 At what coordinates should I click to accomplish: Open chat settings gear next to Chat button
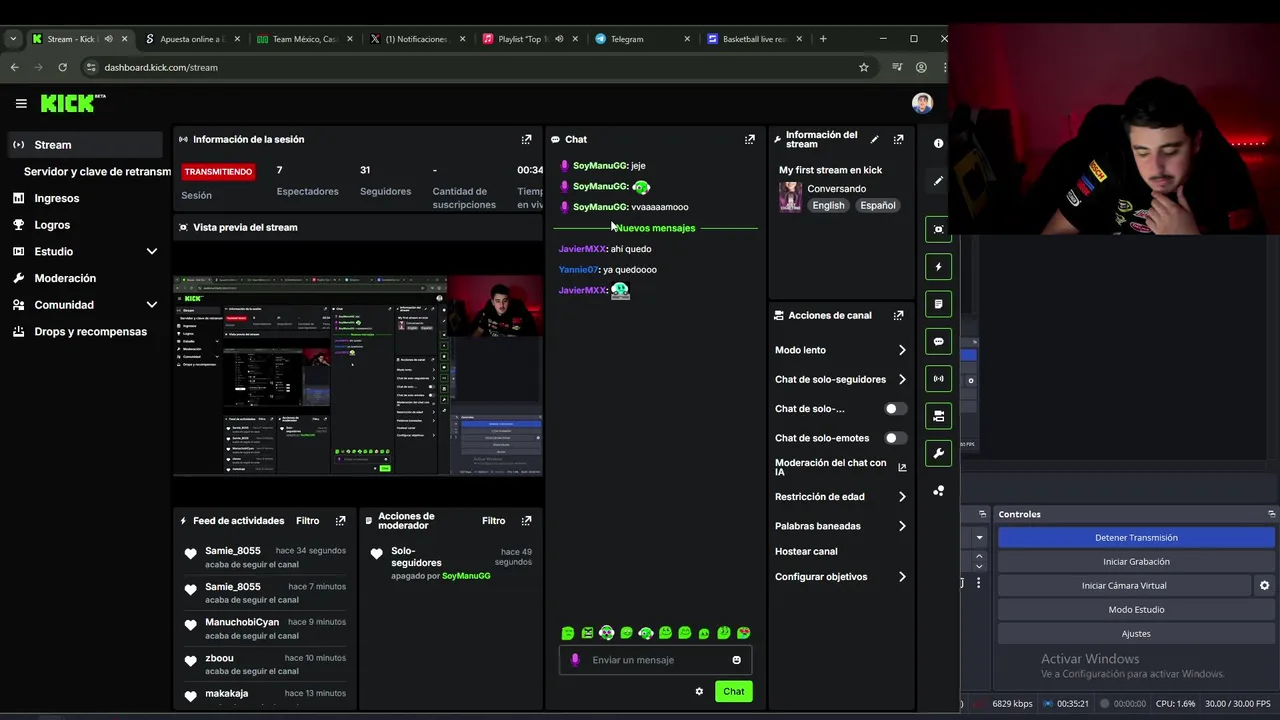click(699, 692)
